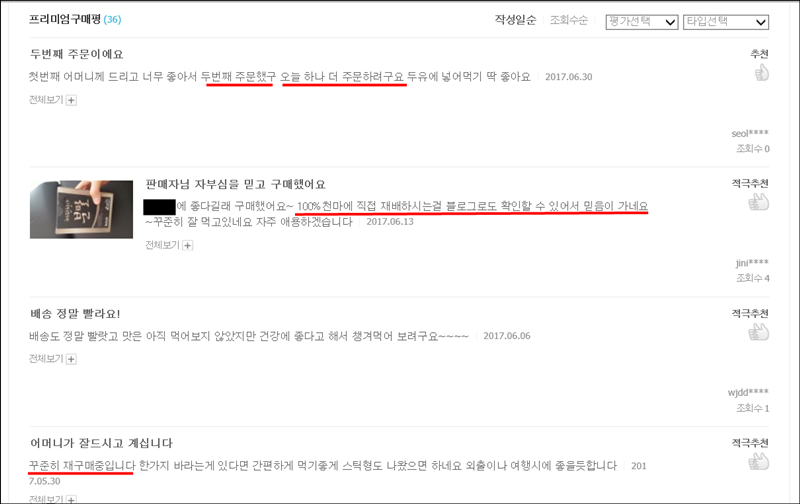Open the 평가선택 dropdown
This screenshot has height=504, width=800.
(641, 22)
